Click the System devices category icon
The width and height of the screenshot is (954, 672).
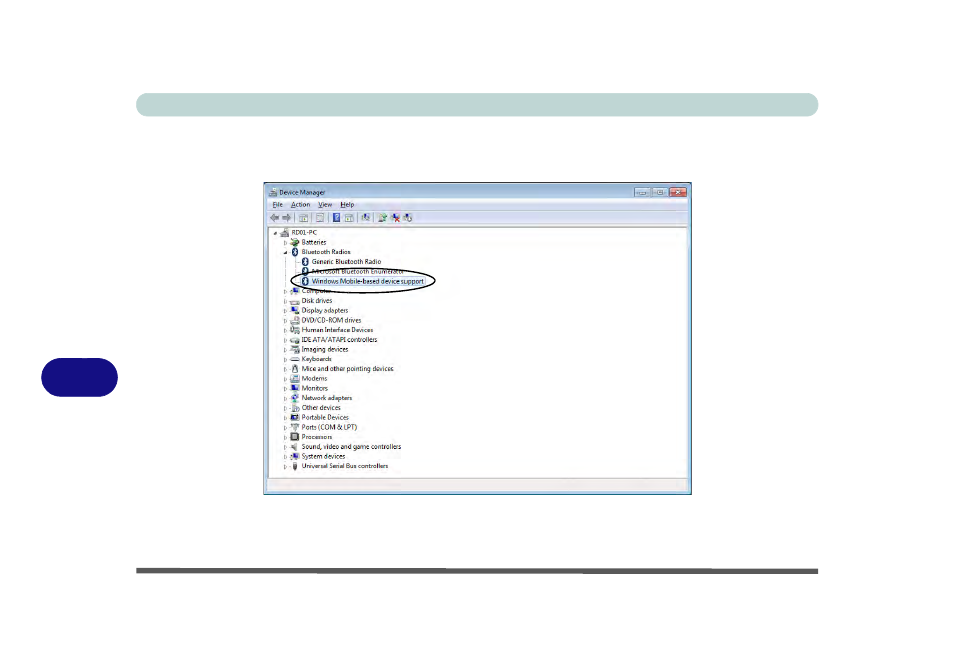(x=294, y=456)
